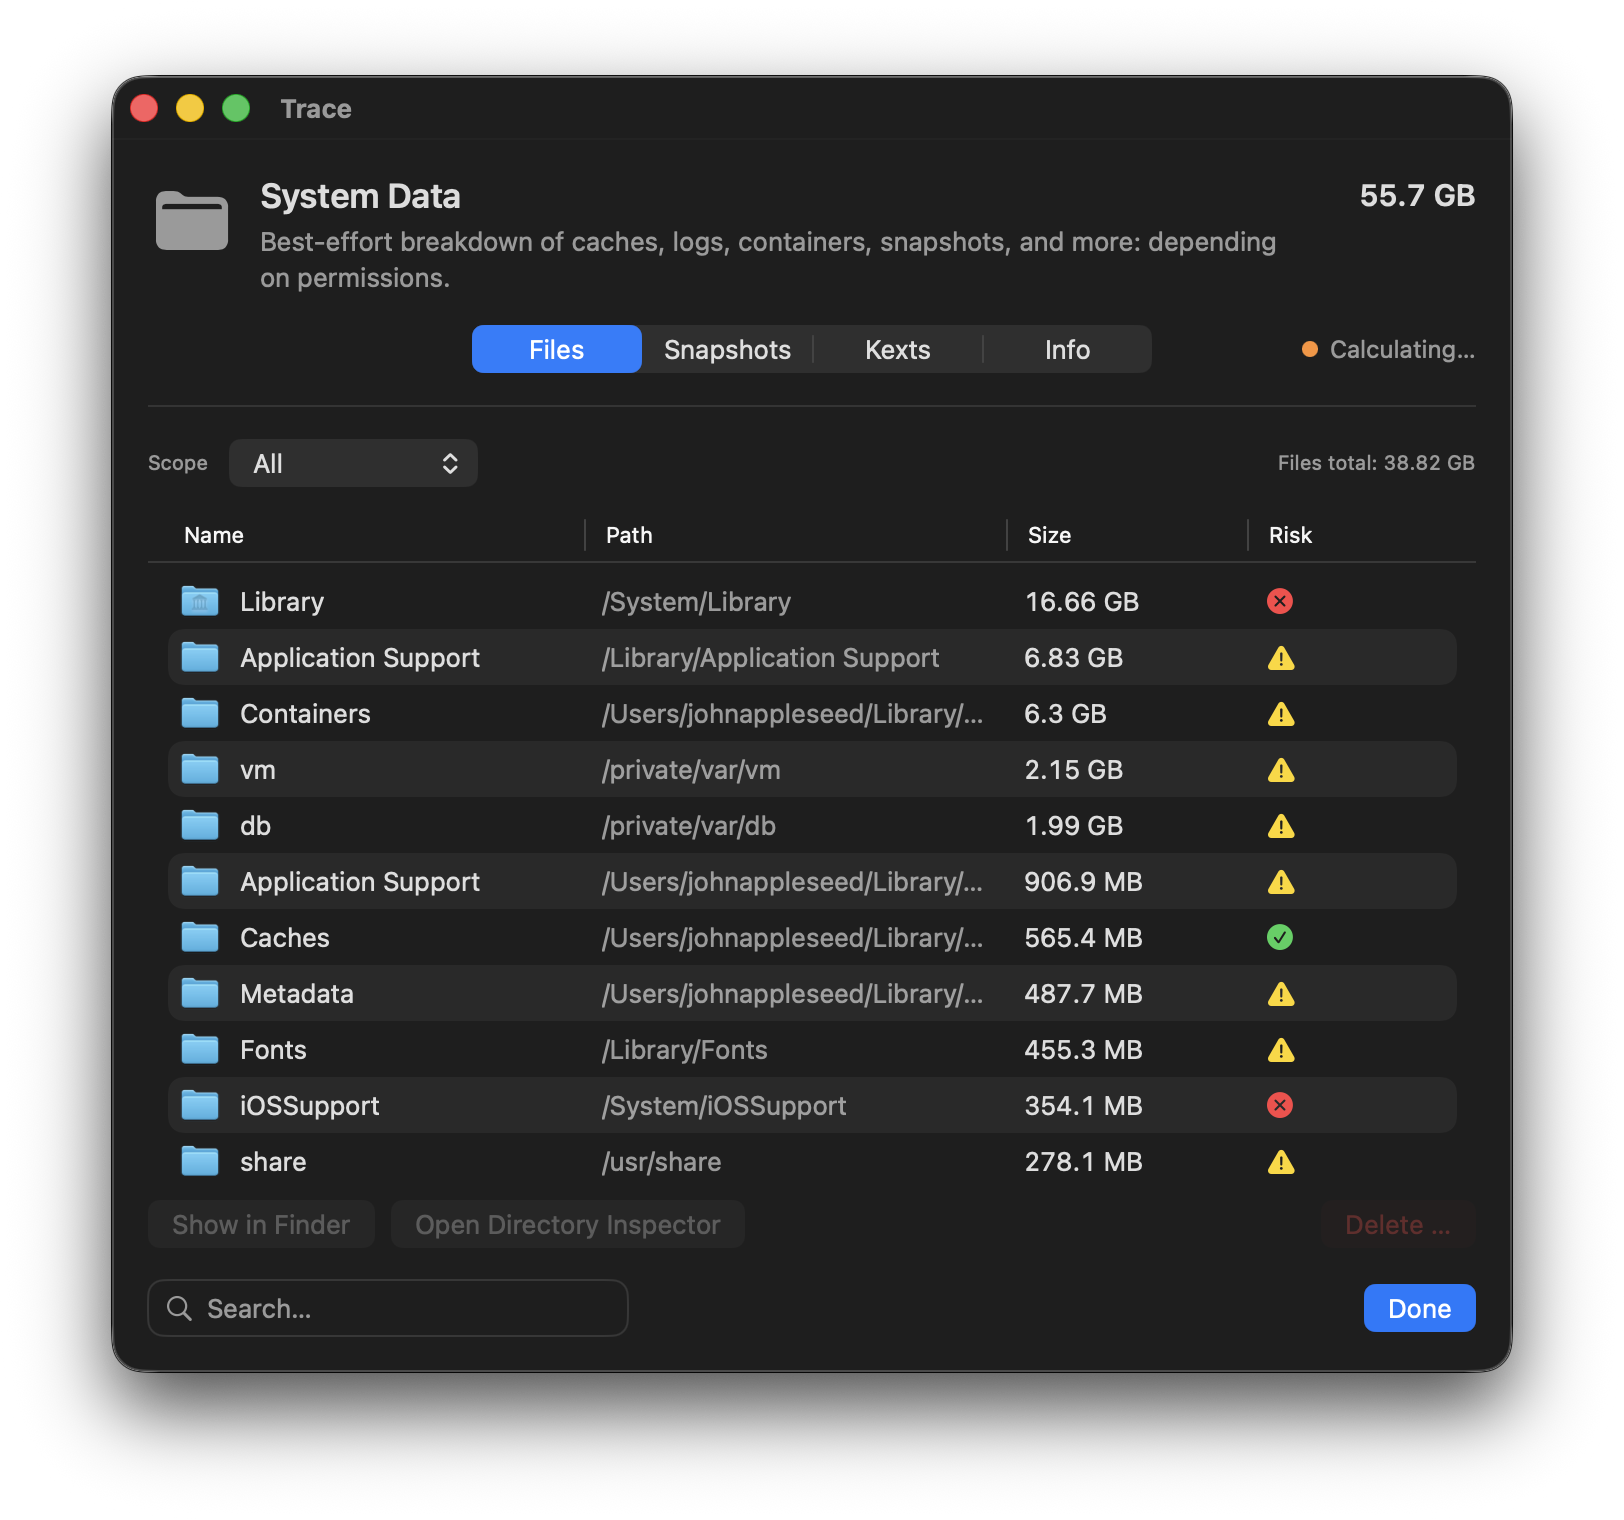Click the red risk icon for iOSSupport
Viewport: 1624px width, 1520px height.
coord(1279,1105)
